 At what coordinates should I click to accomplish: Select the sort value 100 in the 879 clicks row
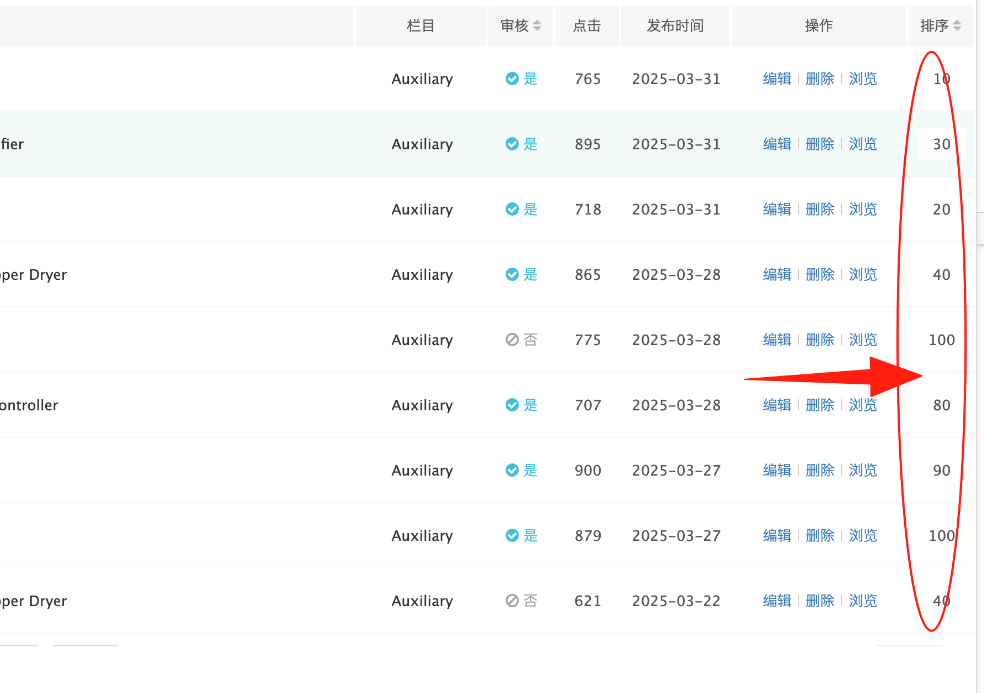[x=941, y=535]
